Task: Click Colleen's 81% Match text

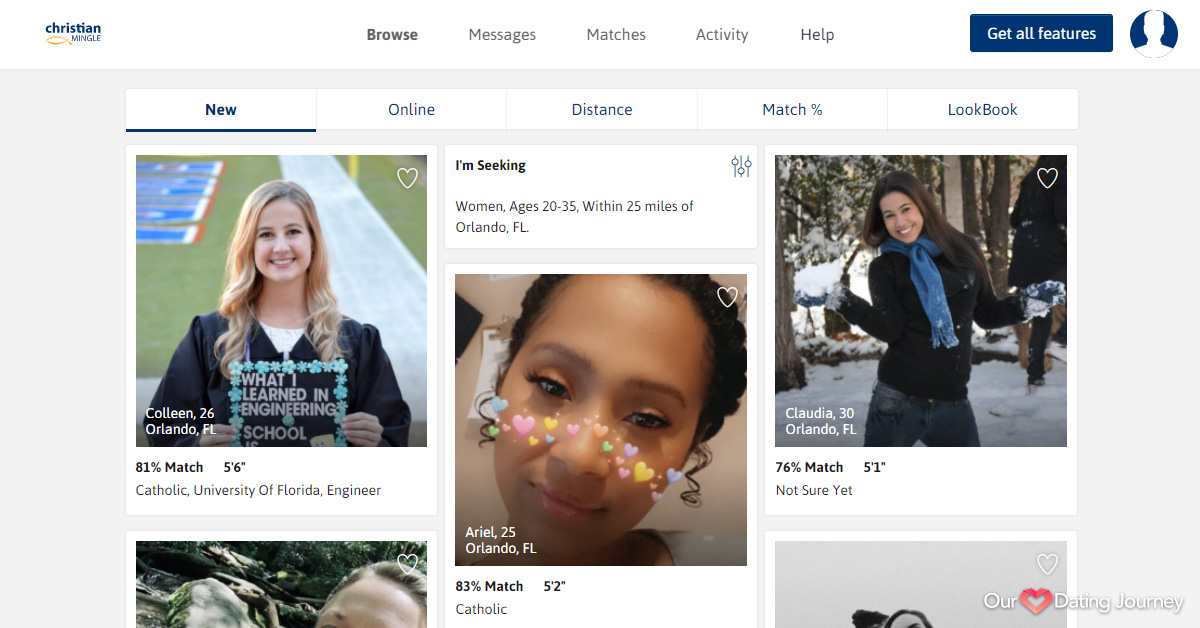Action: [169, 467]
